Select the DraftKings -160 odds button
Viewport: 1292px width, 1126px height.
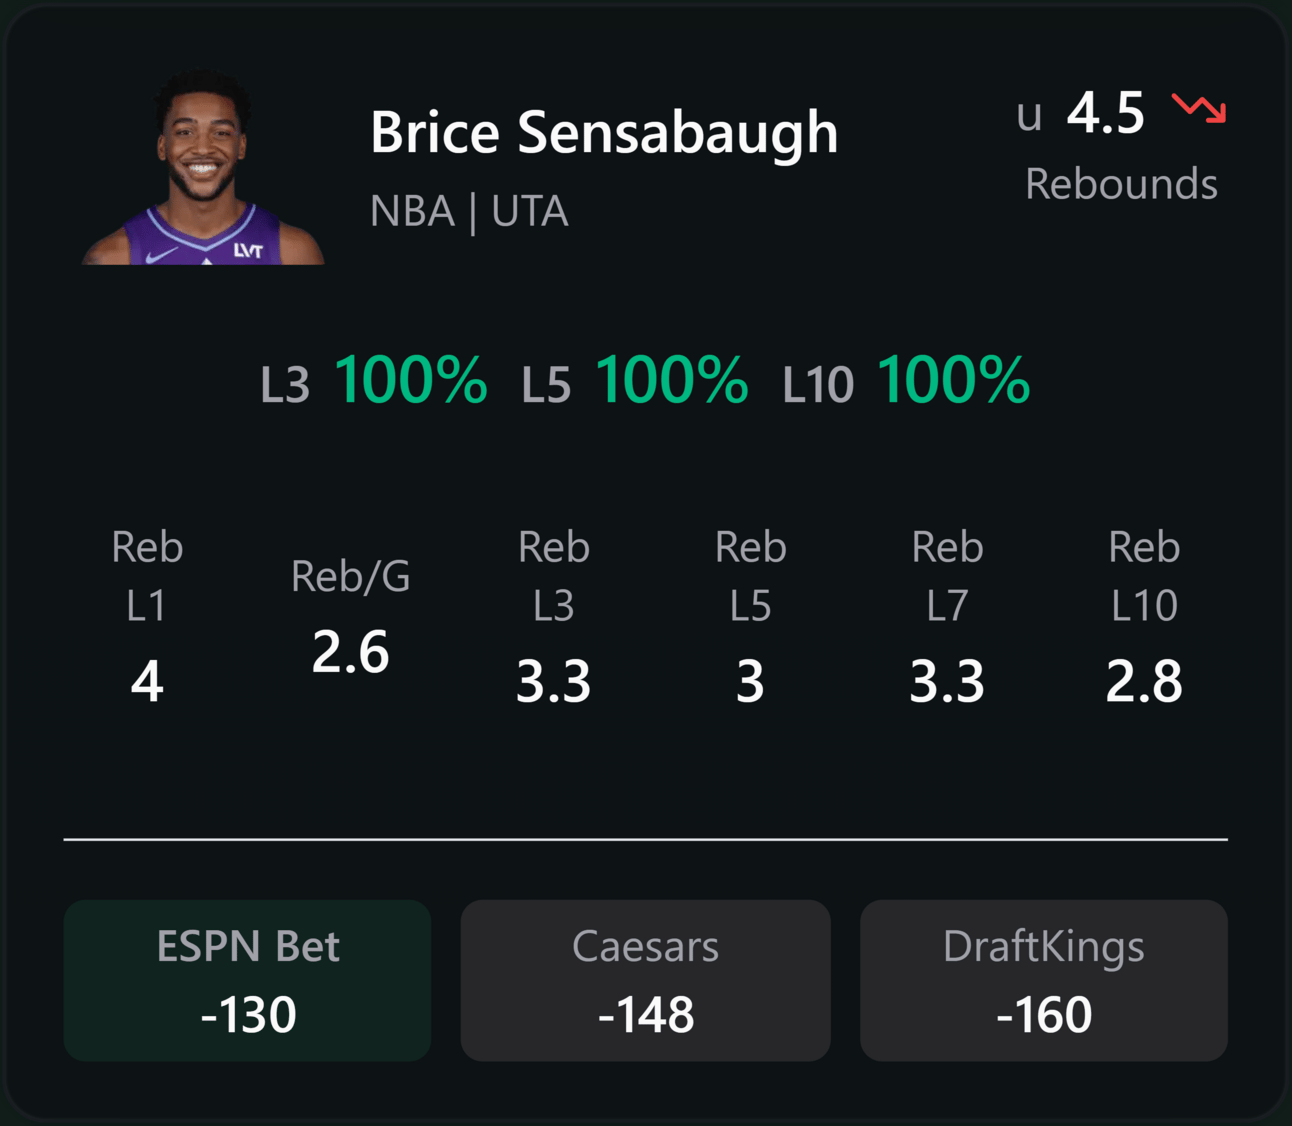[x=1043, y=980]
